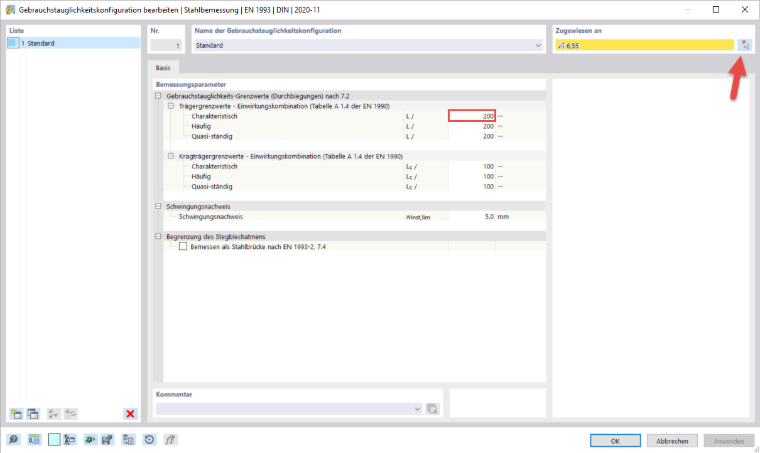This screenshot has width=760, height=453.
Task: Click the save as default icon
Action: 107,439
